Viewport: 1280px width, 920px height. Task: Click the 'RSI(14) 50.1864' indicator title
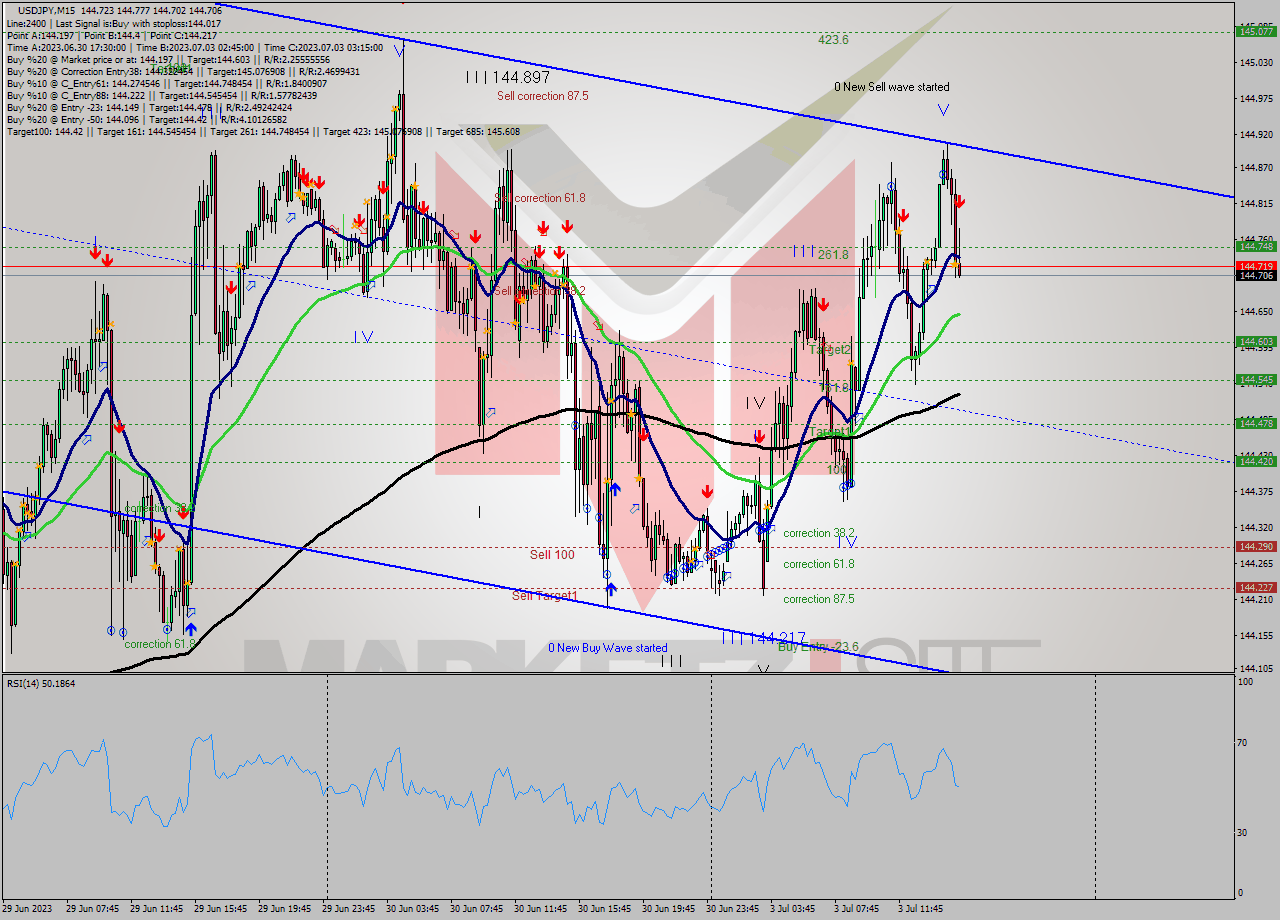pos(41,684)
